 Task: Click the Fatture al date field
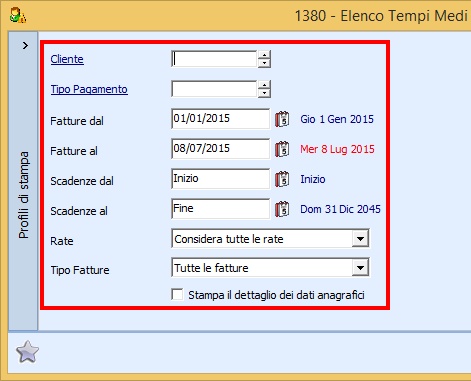pos(221,149)
